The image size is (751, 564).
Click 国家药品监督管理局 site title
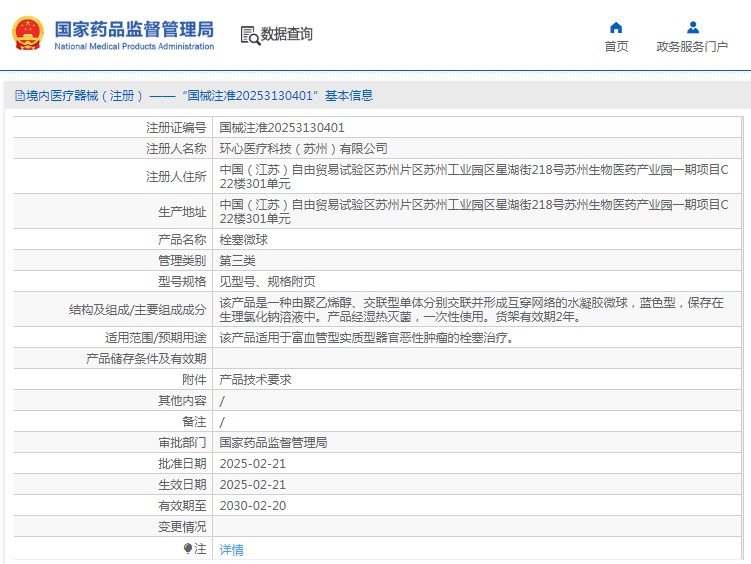pos(134,29)
